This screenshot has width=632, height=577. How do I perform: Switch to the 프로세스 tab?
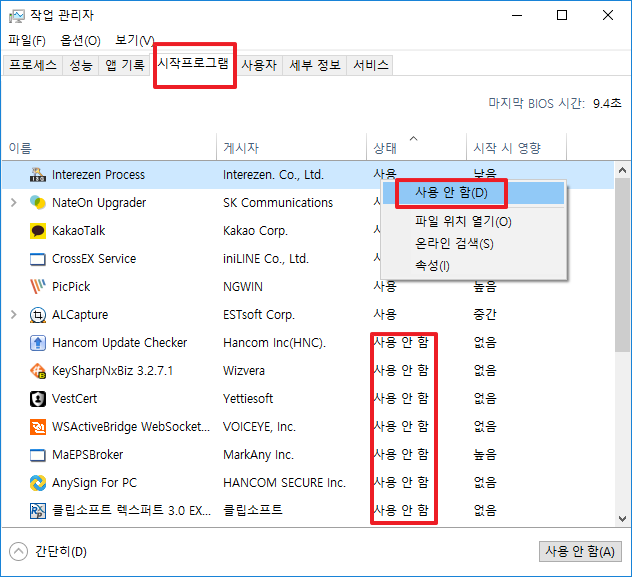pos(33,65)
